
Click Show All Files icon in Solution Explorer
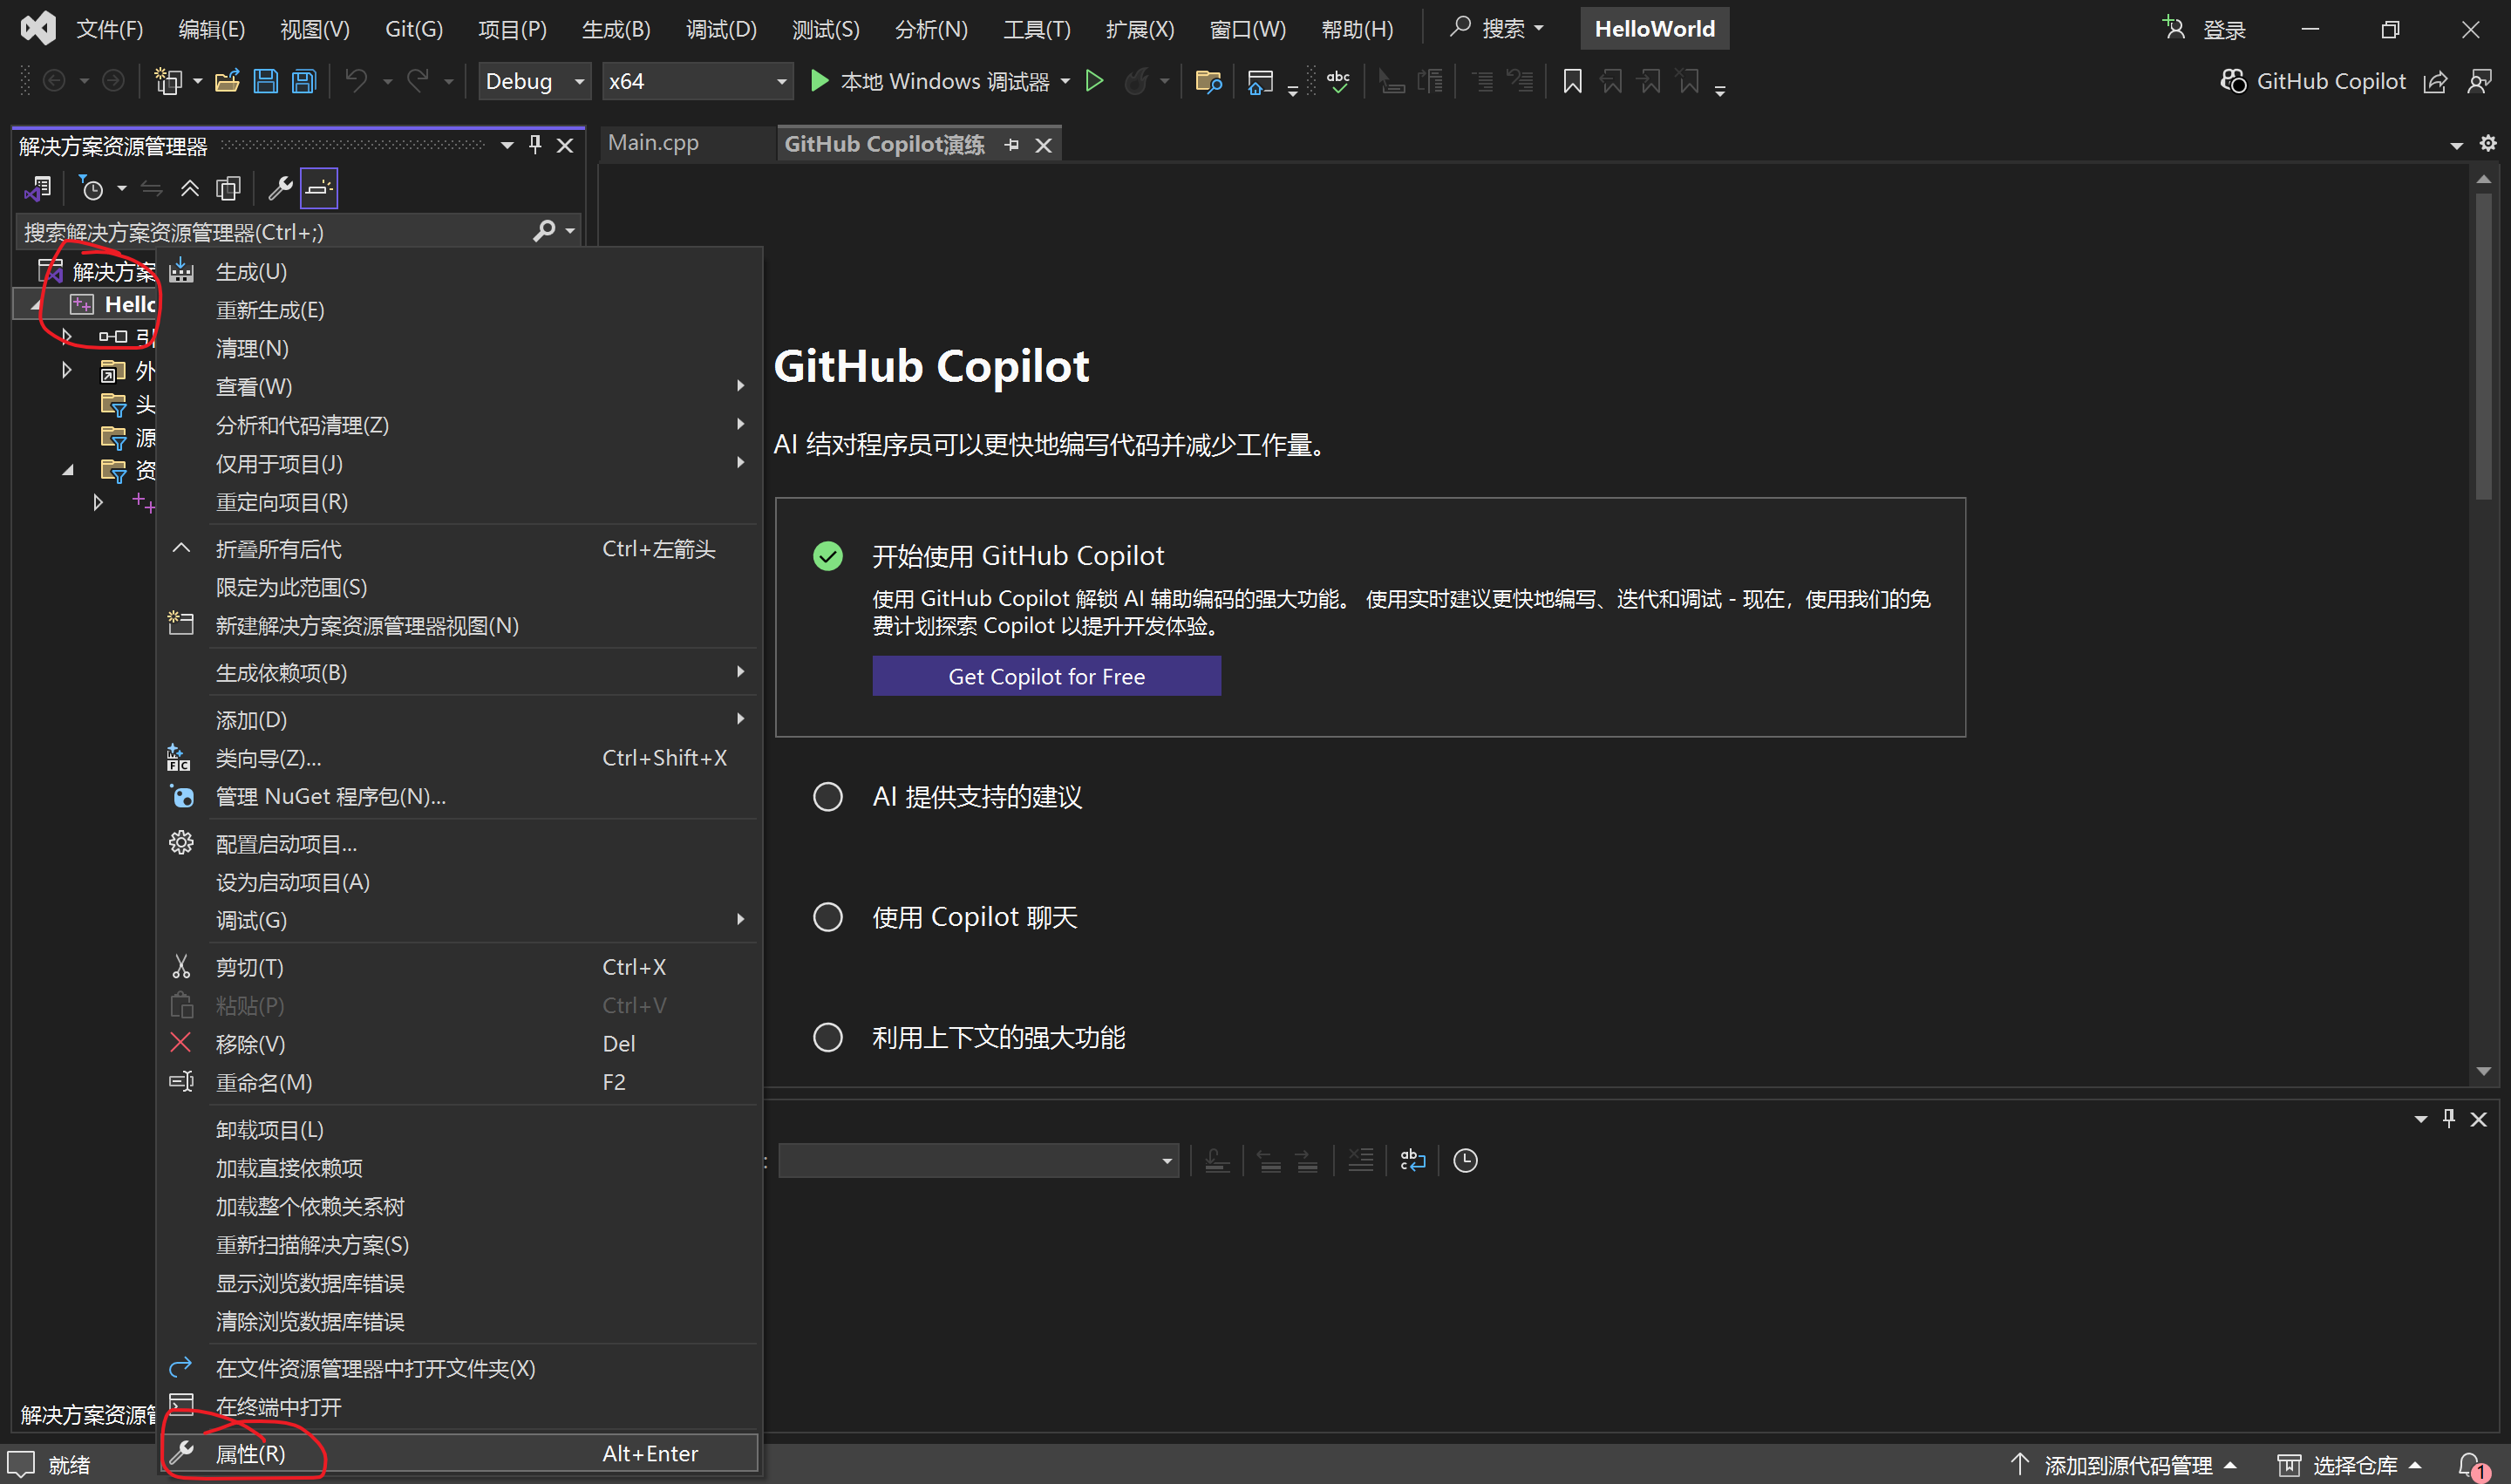click(229, 188)
